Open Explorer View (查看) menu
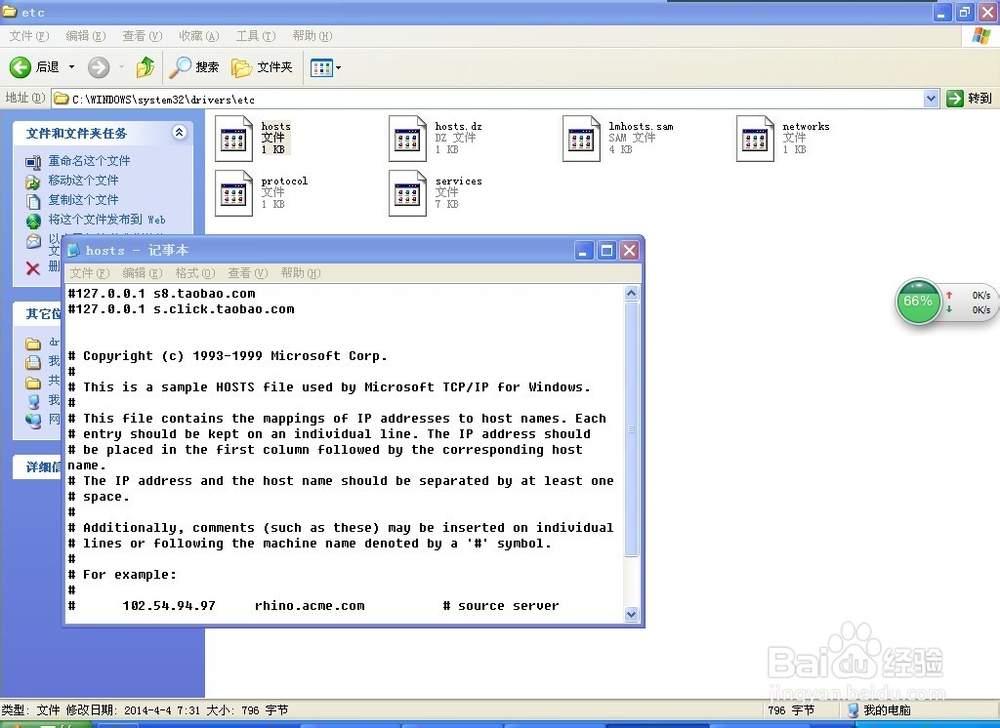 142,36
